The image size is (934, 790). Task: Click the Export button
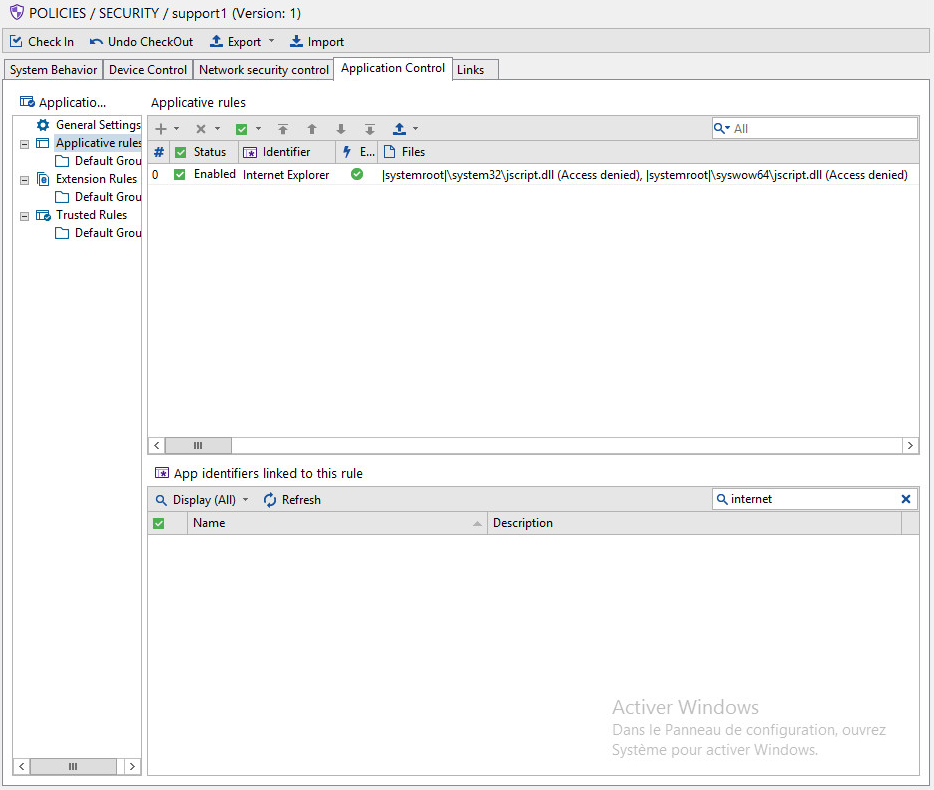tap(236, 42)
